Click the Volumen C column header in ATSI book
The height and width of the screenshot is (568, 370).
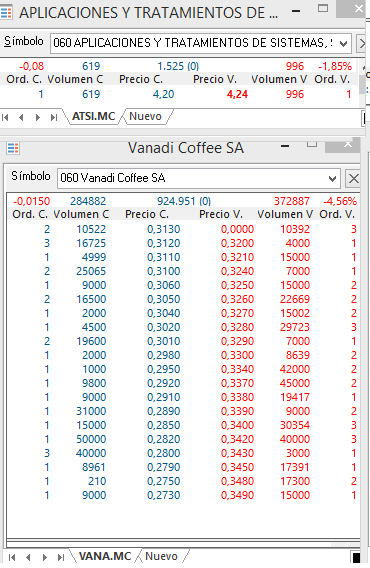(75, 79)
